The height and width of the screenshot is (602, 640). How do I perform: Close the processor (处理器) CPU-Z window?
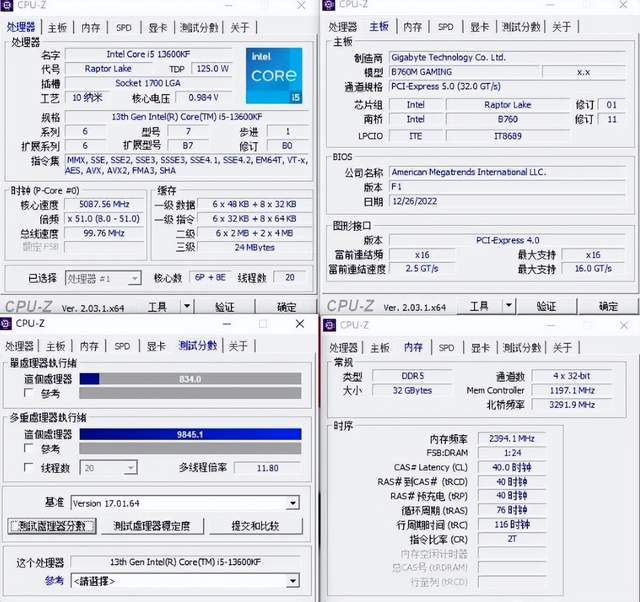click(x=301, y=5)
